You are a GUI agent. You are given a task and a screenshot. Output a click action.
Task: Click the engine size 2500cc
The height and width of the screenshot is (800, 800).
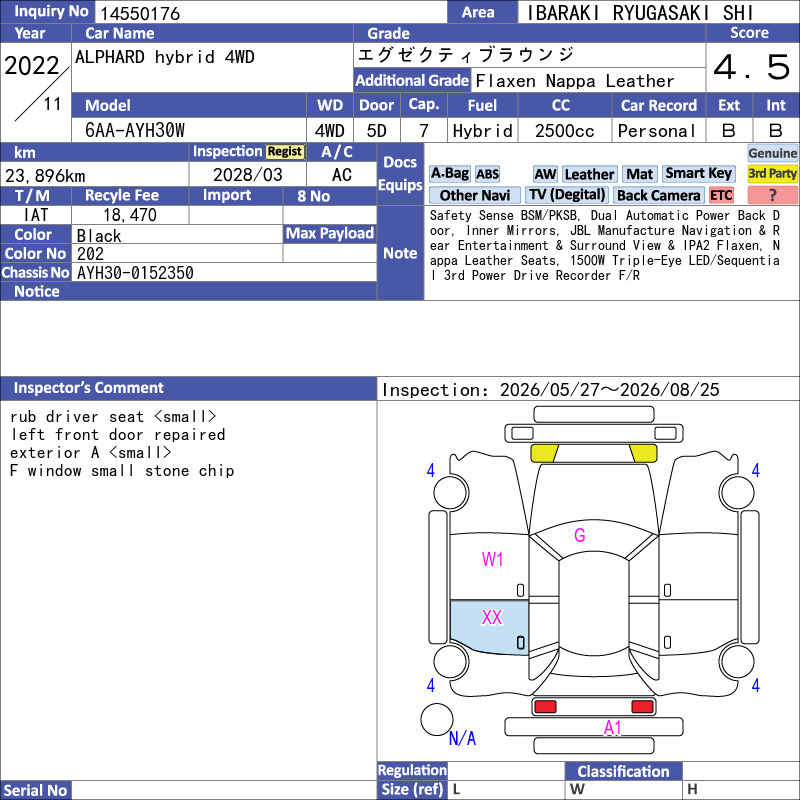[565, 131]
